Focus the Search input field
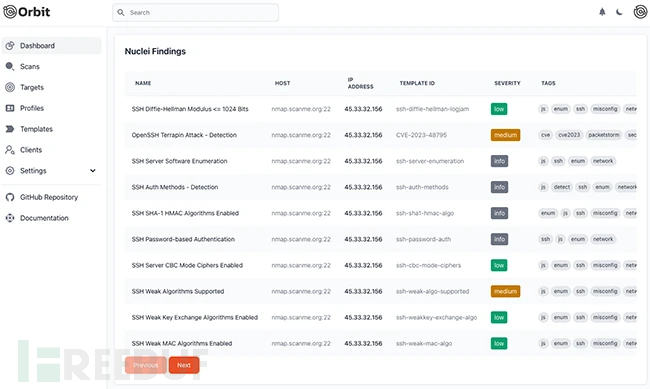This screenshot has width=650, height=389. 195,12
